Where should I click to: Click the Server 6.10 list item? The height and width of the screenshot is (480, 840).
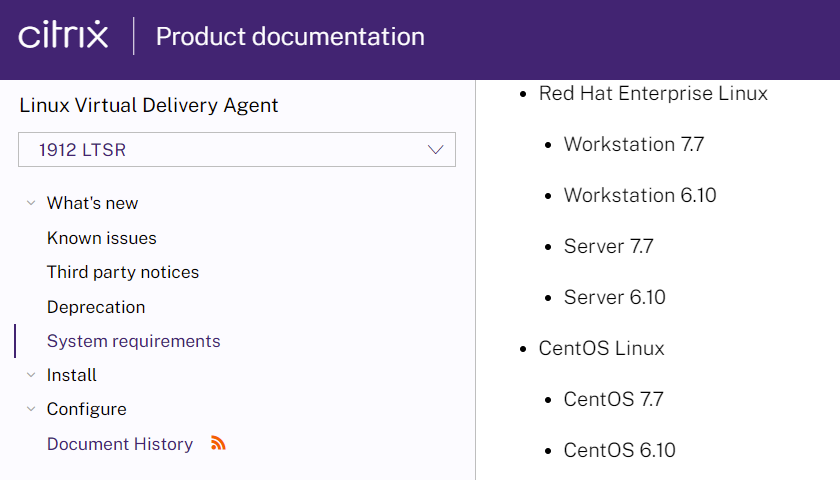(614, 297)
